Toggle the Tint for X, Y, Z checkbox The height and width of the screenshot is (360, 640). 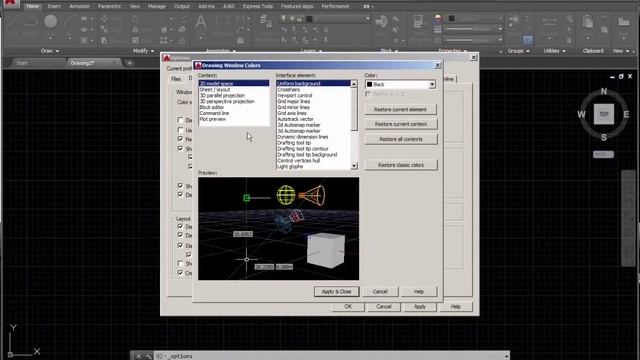[368, 94]
